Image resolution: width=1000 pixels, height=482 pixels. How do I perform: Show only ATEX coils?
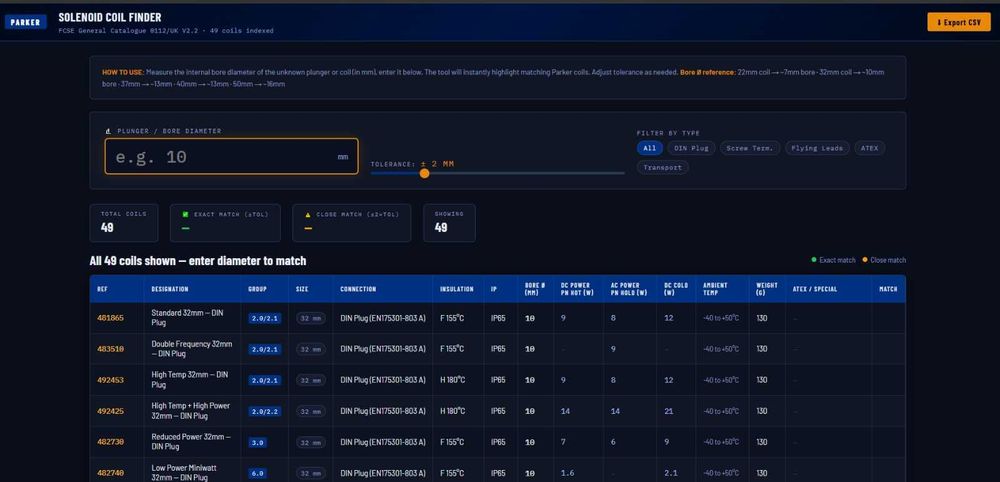[x=869, y=148]
